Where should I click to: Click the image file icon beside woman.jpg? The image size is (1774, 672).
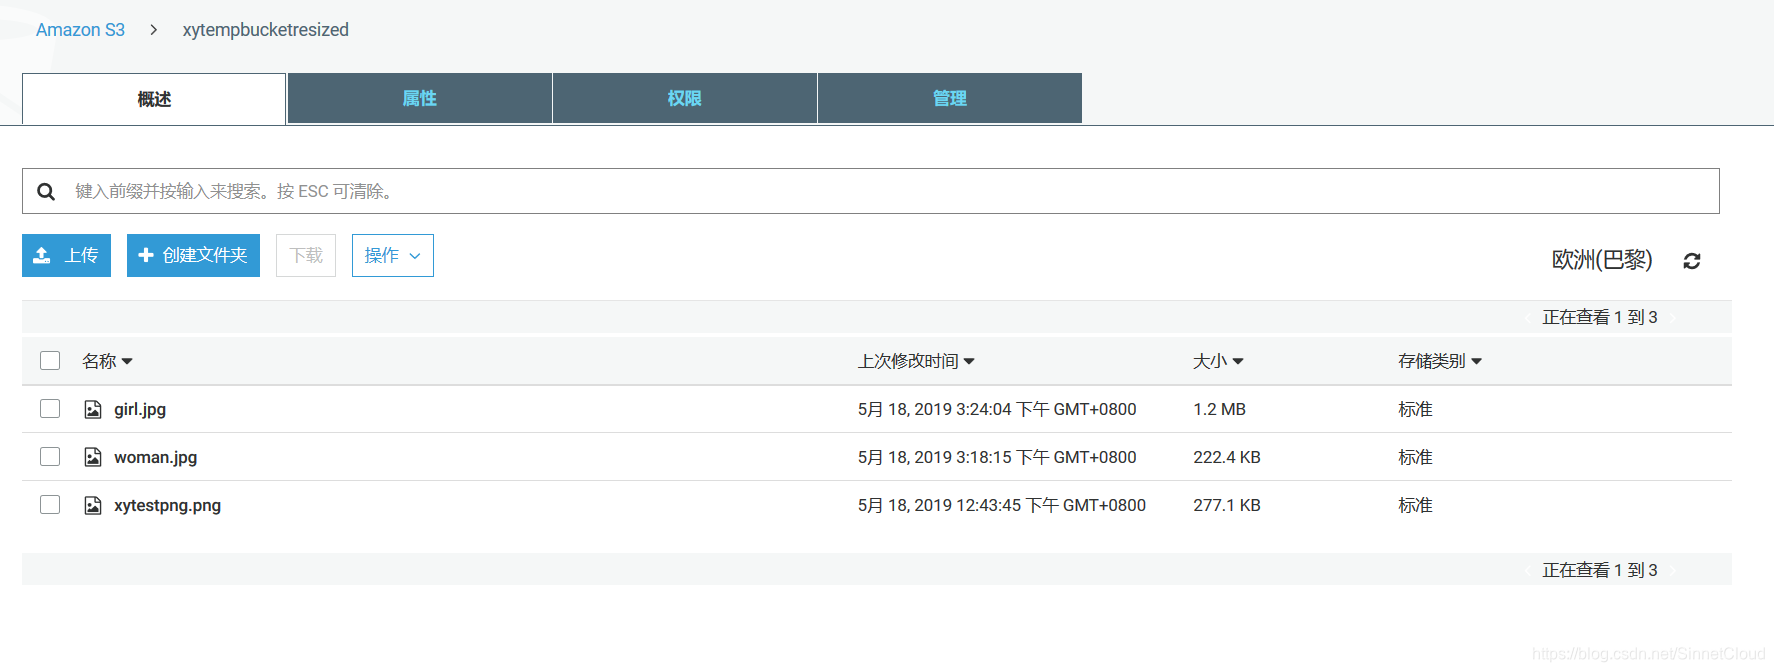coord(93,457)
